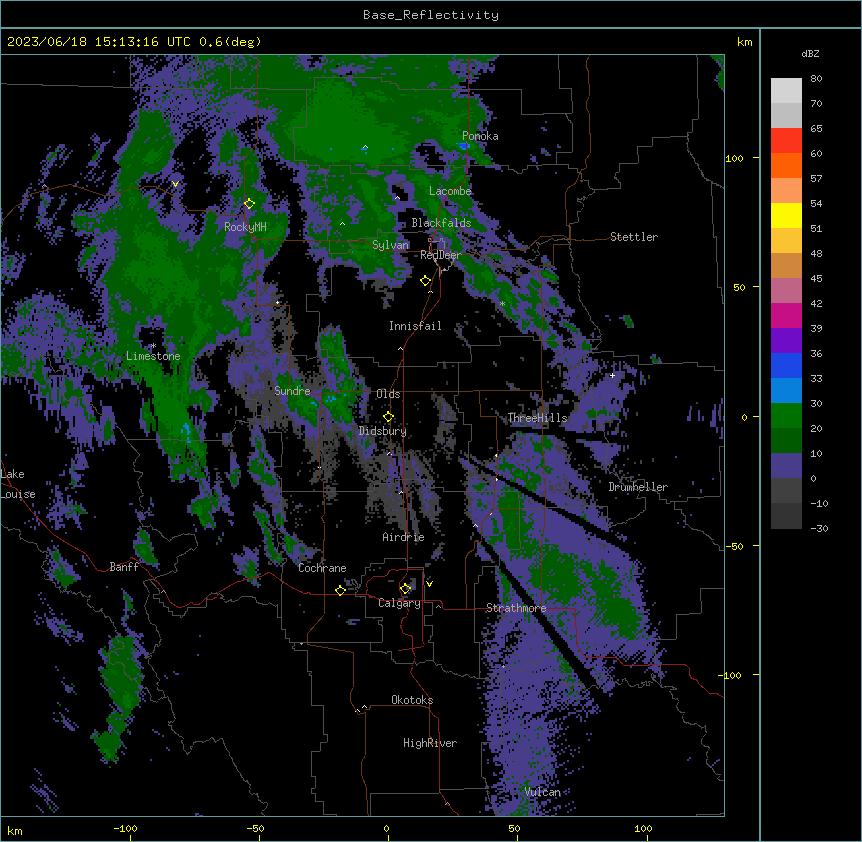Viewport: 862px width, 842px height.
Task: Click the Blackfalds city label
Action: (x=441, y=223)
